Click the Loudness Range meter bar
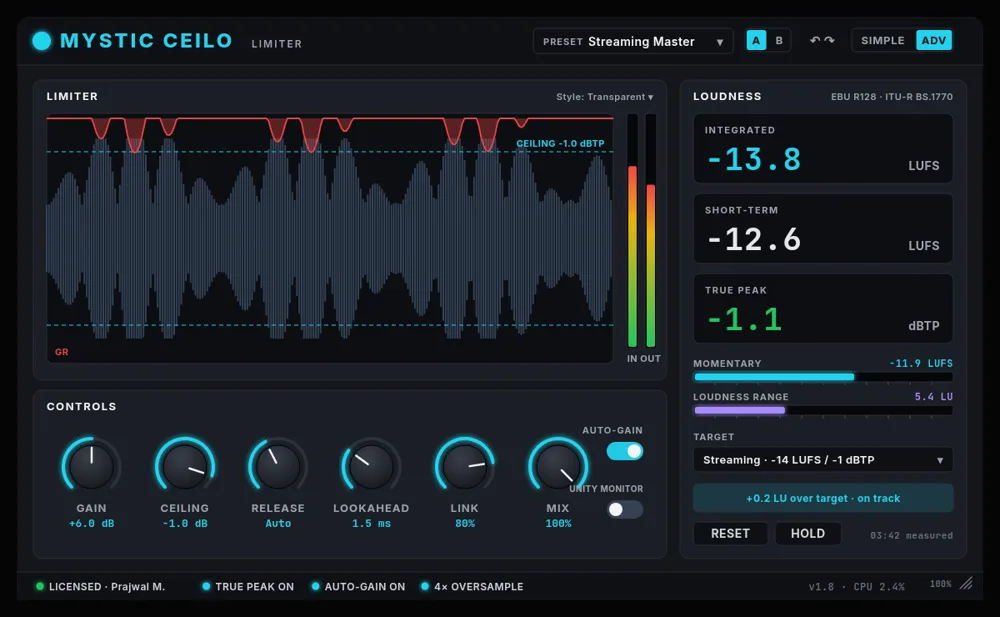This screenshot has width=1000, height=617. [x=823, y=410]
